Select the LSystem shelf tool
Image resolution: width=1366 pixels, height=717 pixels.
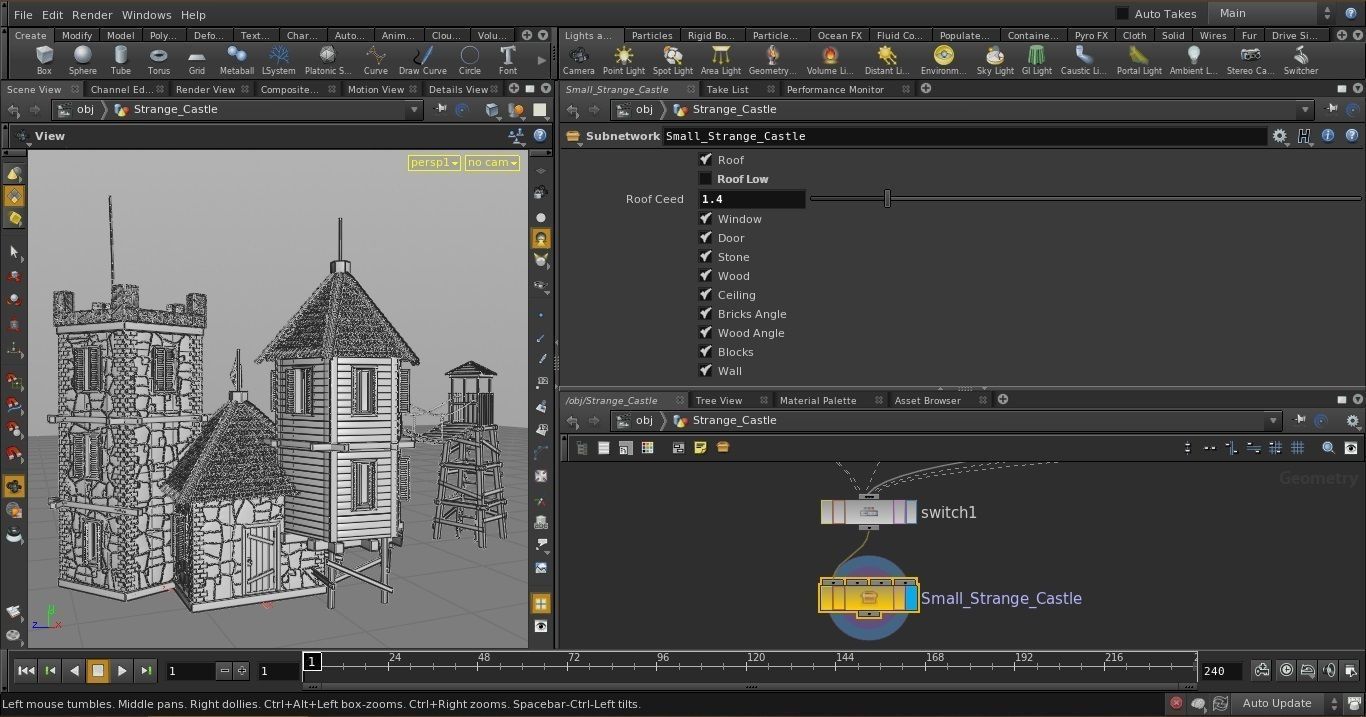pyautogui.click(x=279, y=59)
